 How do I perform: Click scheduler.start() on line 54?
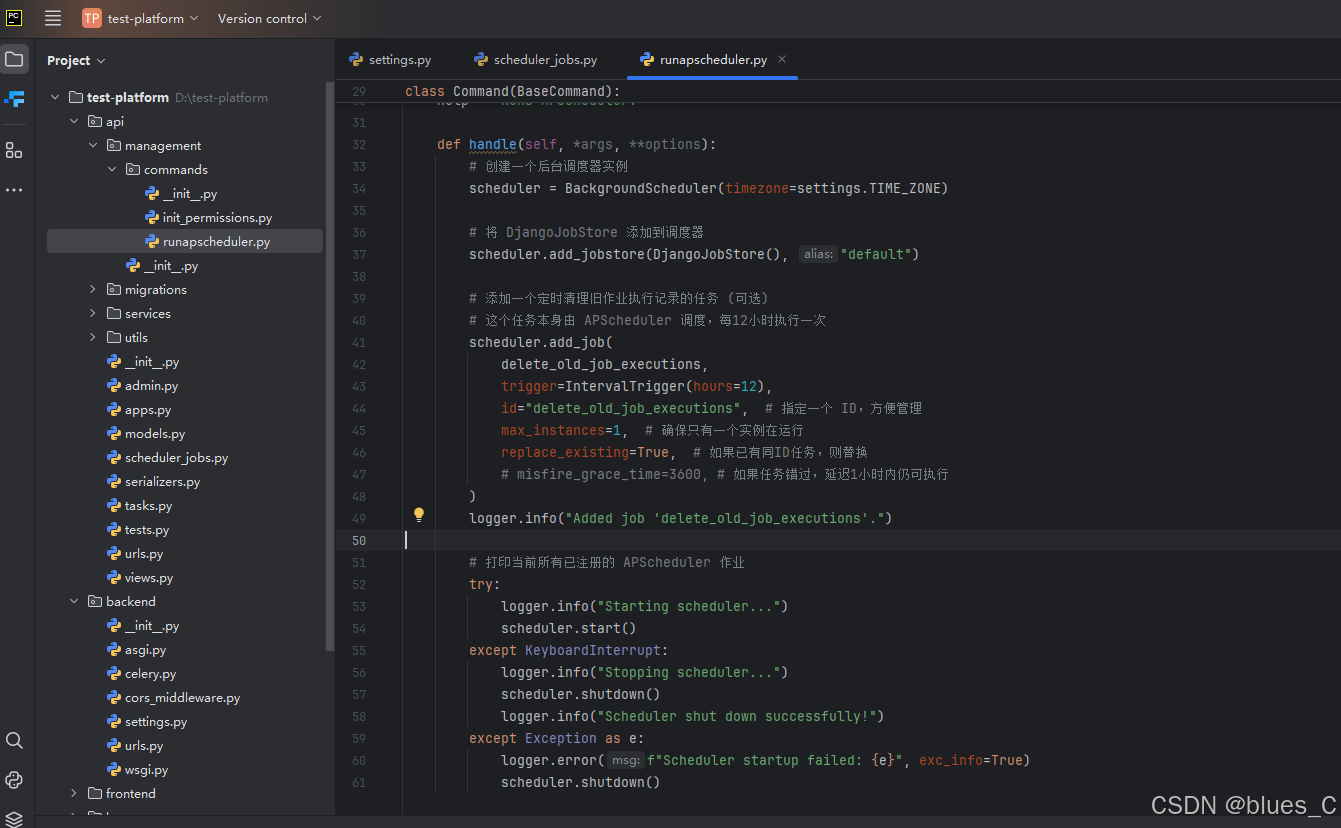click(x=569, y=628)
